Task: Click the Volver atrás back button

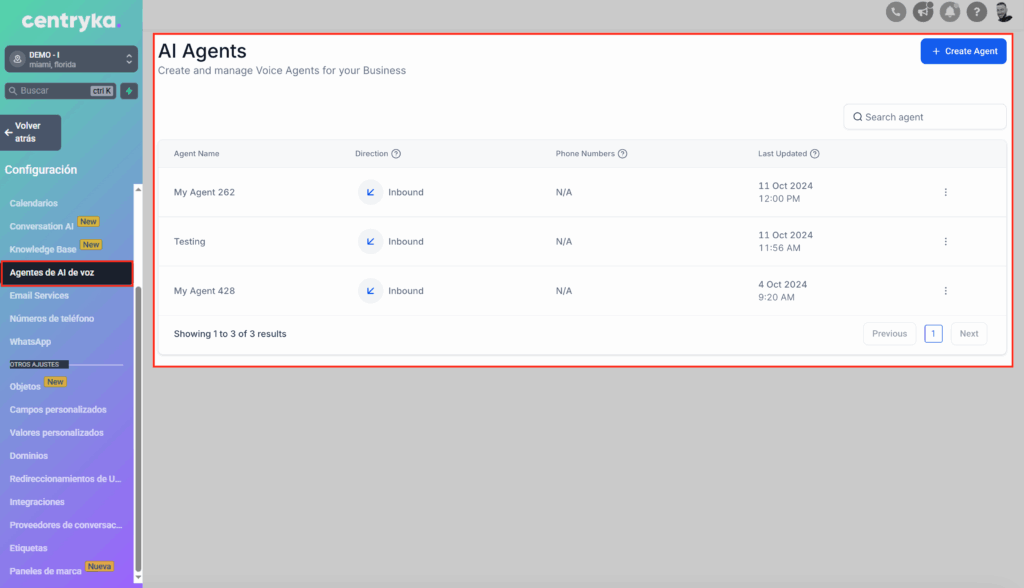Action: tap(32, 132)
